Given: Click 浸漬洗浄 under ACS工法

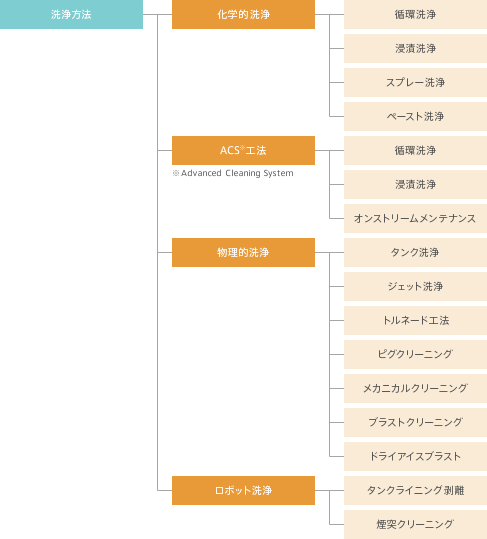Looking at the screenshot, I should 416,184.
